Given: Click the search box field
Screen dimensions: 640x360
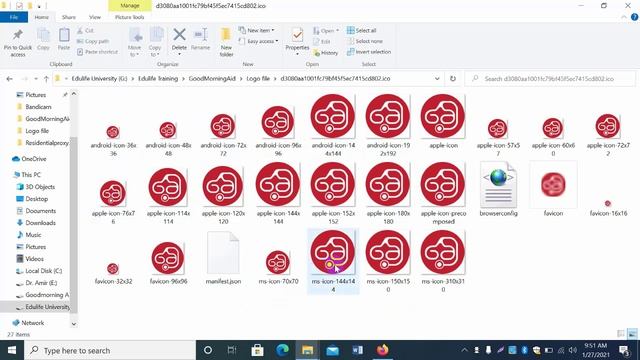Looking at the screenshot, I should [x=550, y=79].
